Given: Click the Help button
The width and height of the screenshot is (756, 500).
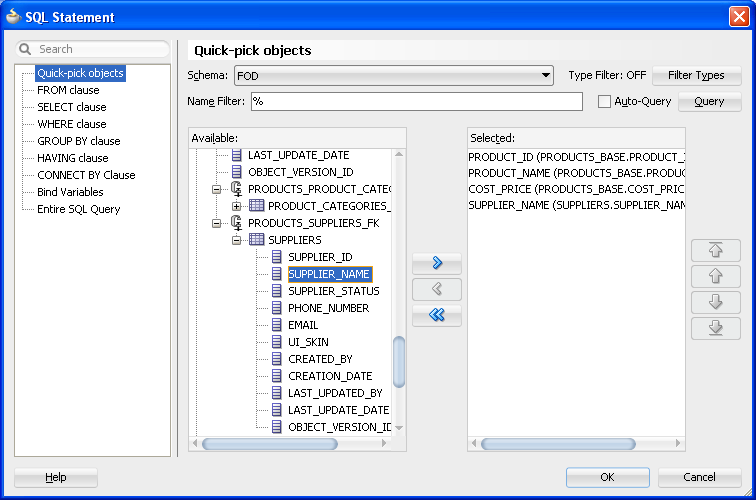Looking at the screenshot, I should click(56, 477).
